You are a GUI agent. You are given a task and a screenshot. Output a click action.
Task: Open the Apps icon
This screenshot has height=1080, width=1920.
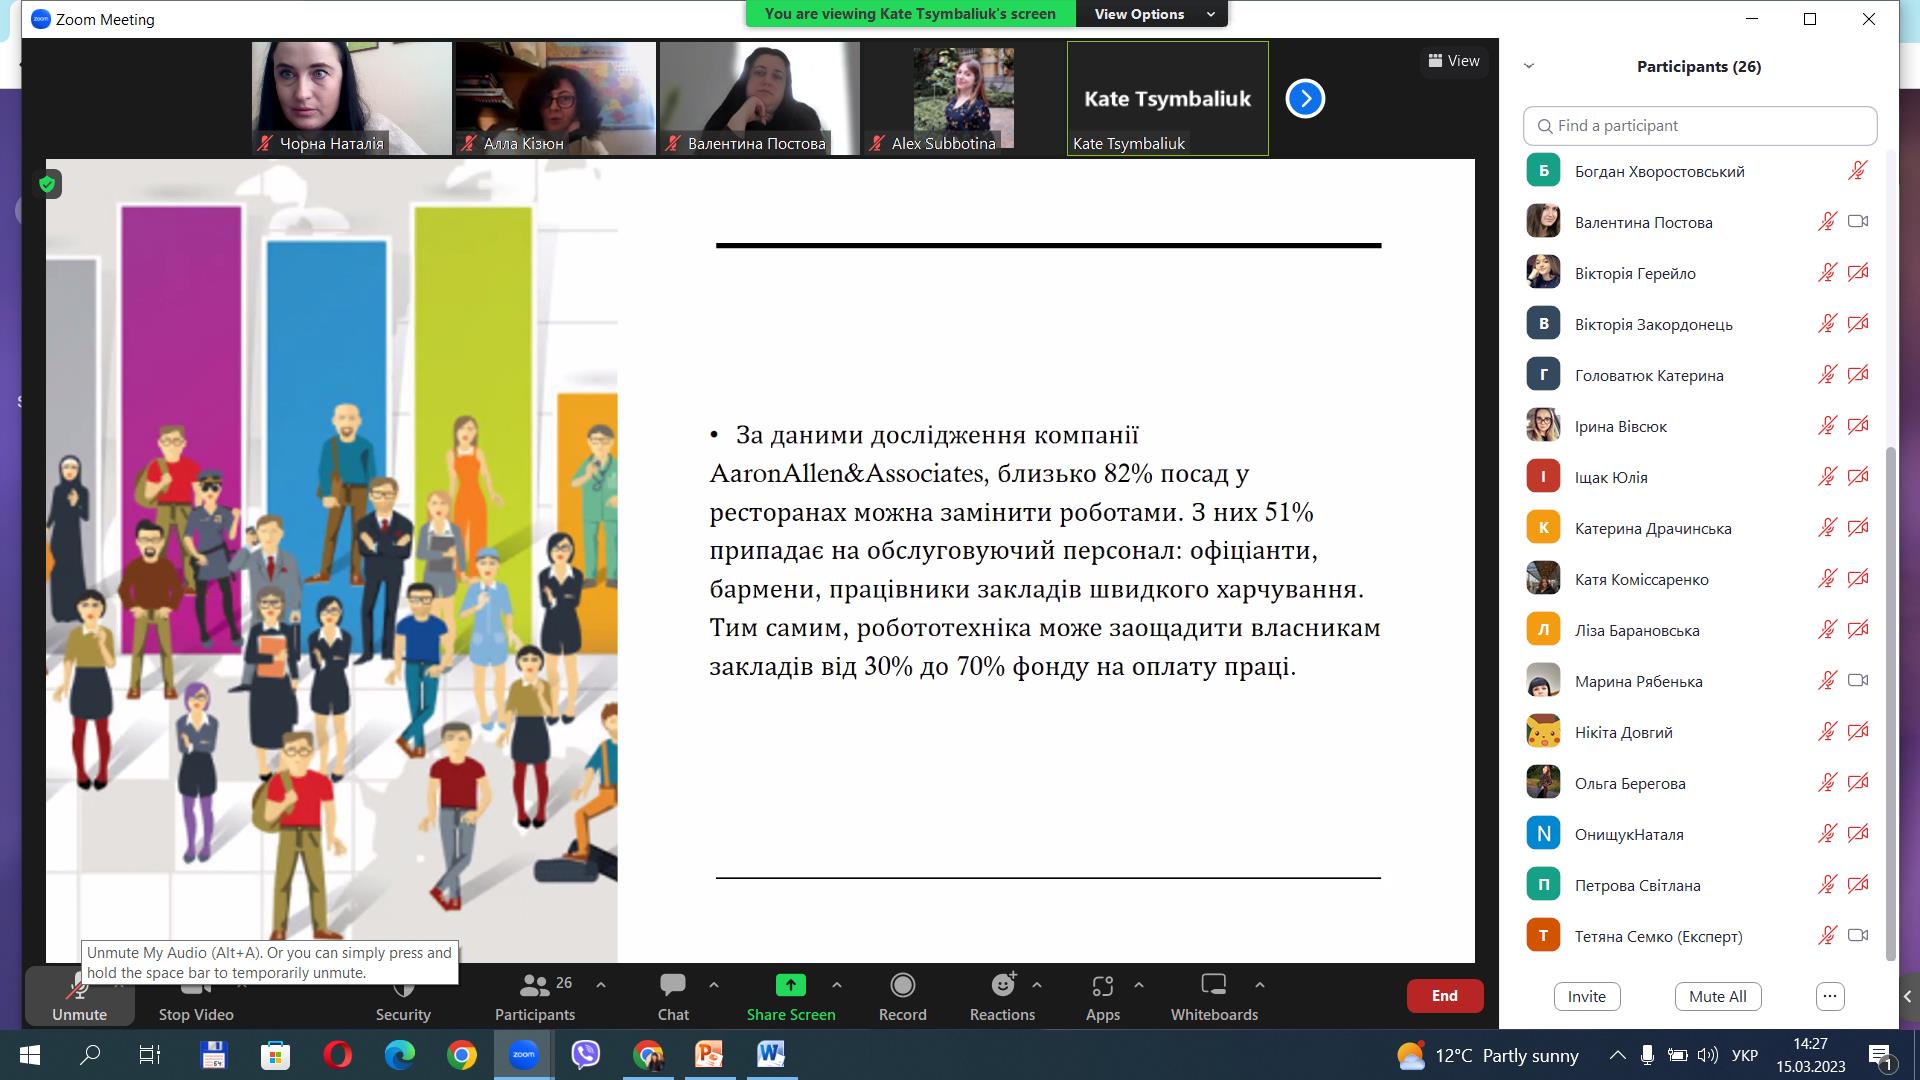[x=1102, y=986]
